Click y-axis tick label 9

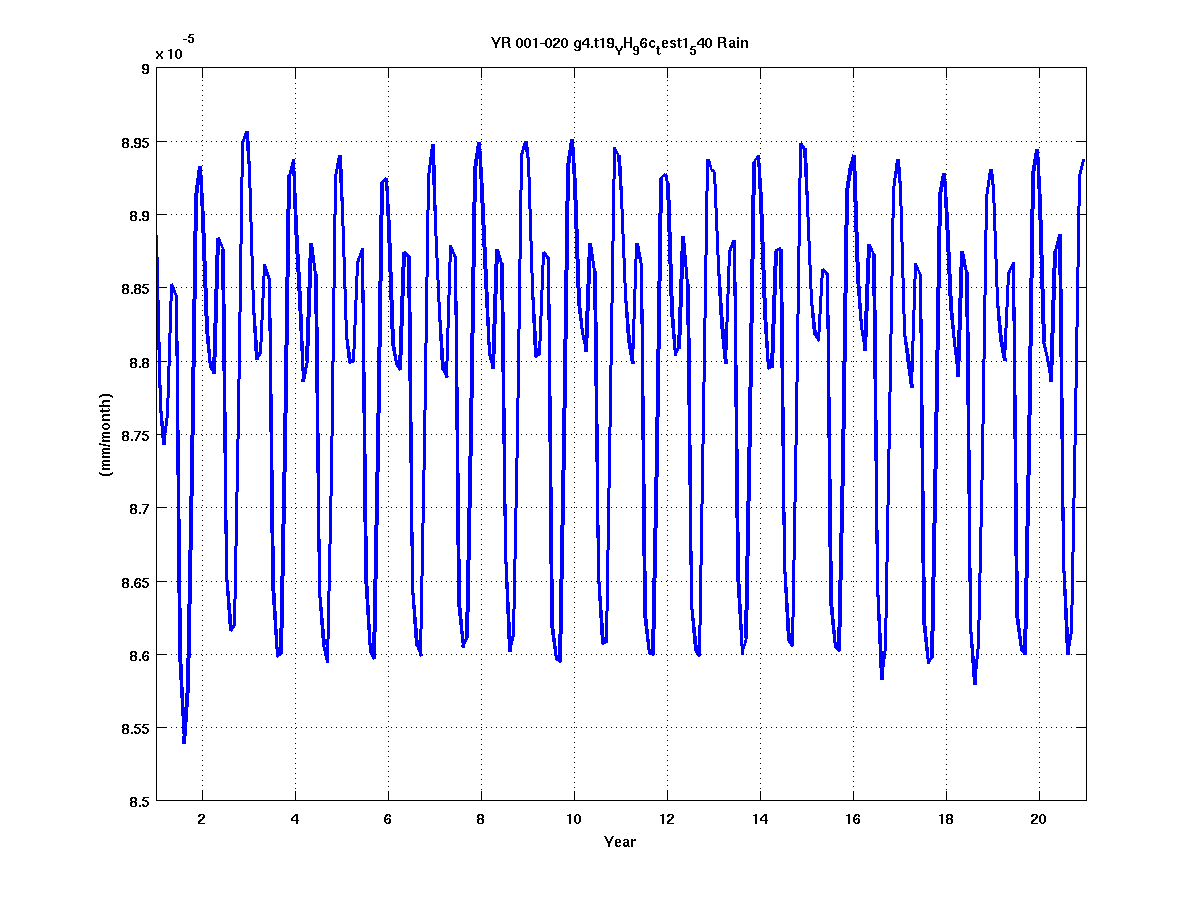pyautogui.click(x=145, y=69)
